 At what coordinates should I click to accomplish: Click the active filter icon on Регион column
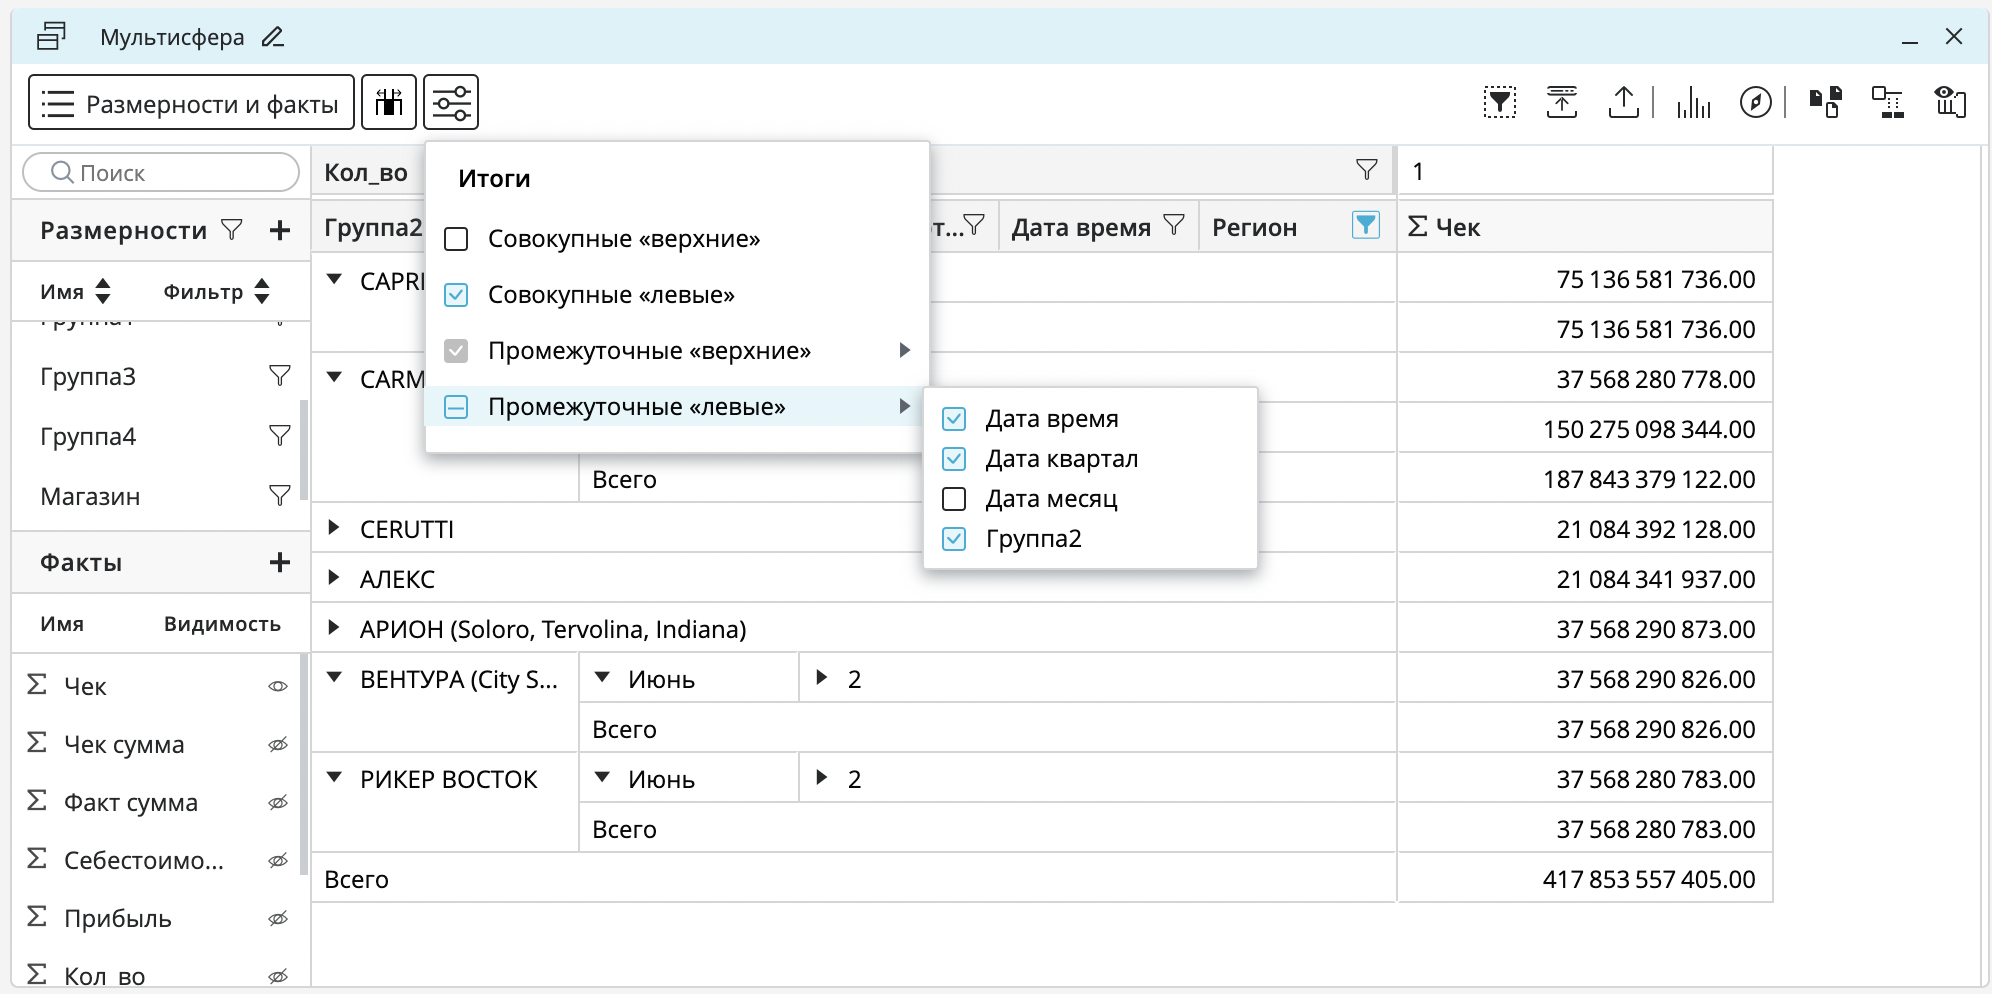1365,226
